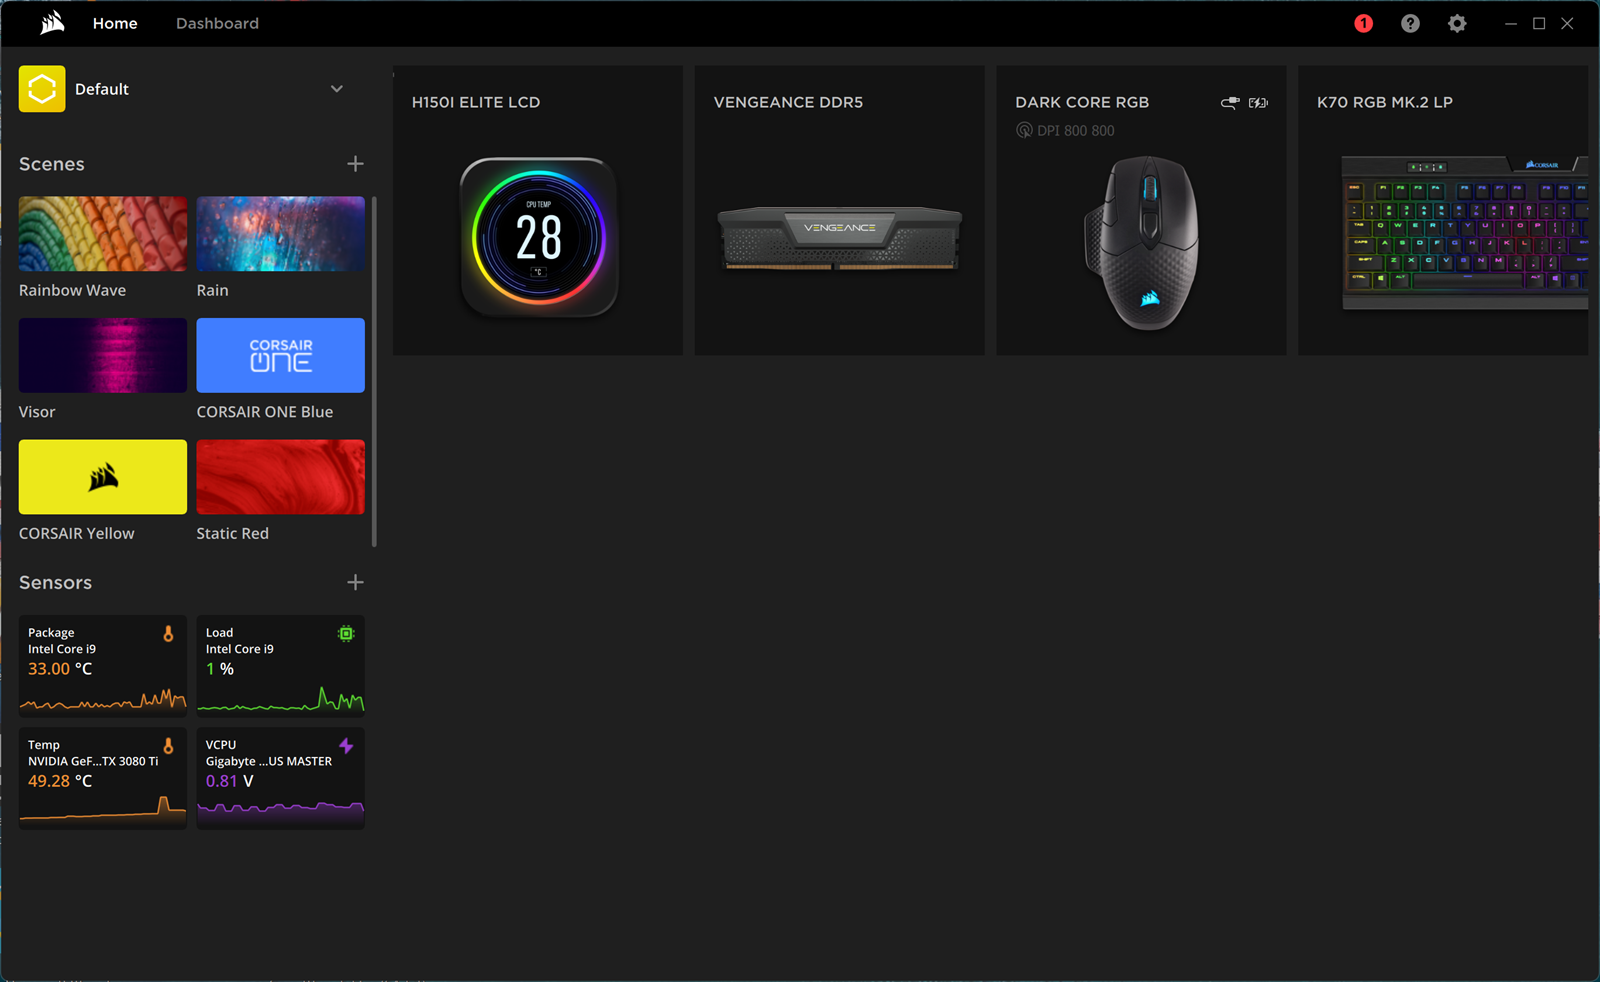Click the Dark Core battery status icon
Screen dimensions: 1600x982
coord(1258,102)
